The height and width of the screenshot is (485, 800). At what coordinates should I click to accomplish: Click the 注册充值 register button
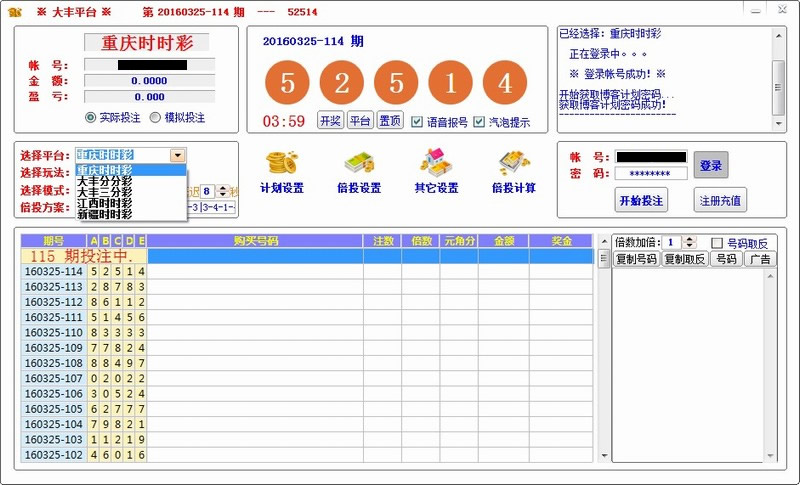(x=720, y=200)
